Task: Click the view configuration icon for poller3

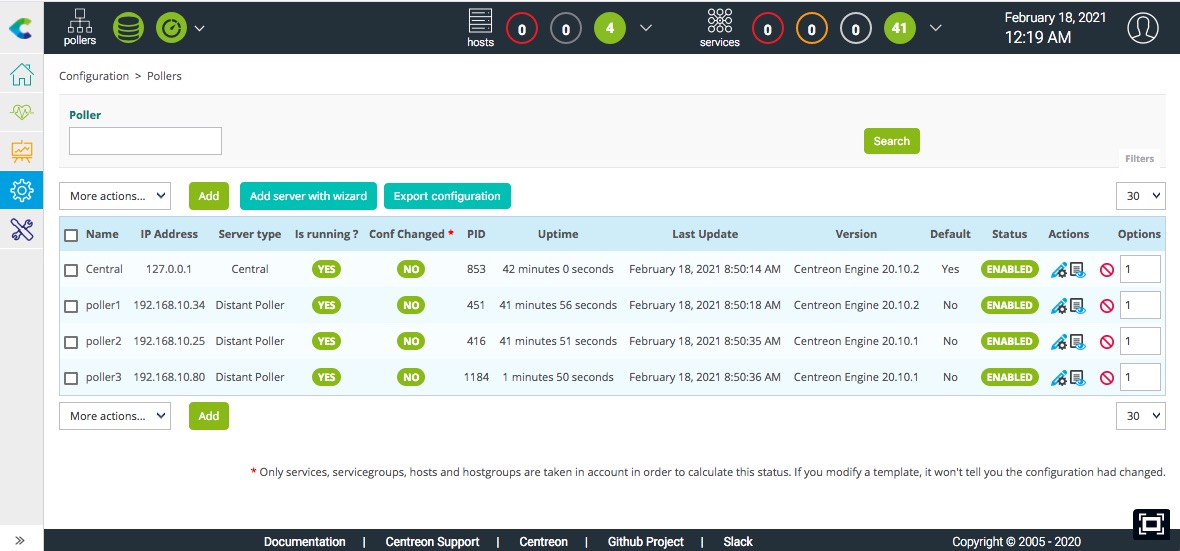Action: 1077,378
